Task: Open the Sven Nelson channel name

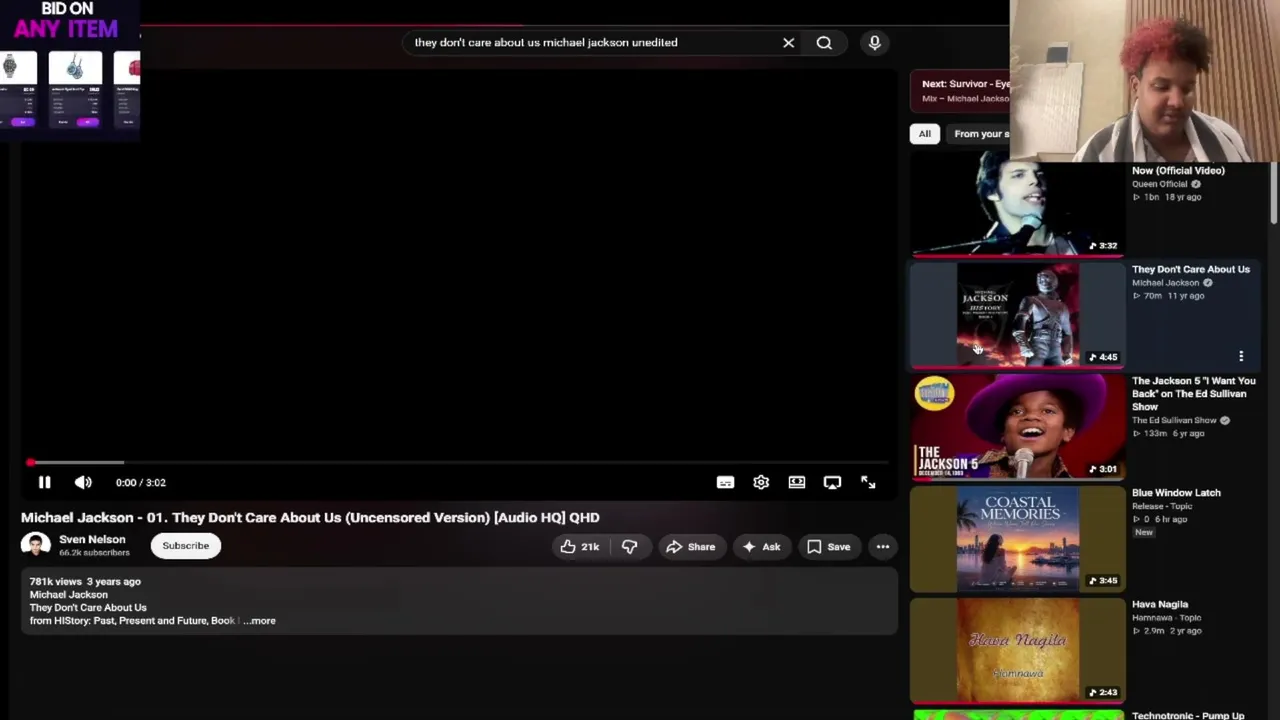Action: (92, 540)
